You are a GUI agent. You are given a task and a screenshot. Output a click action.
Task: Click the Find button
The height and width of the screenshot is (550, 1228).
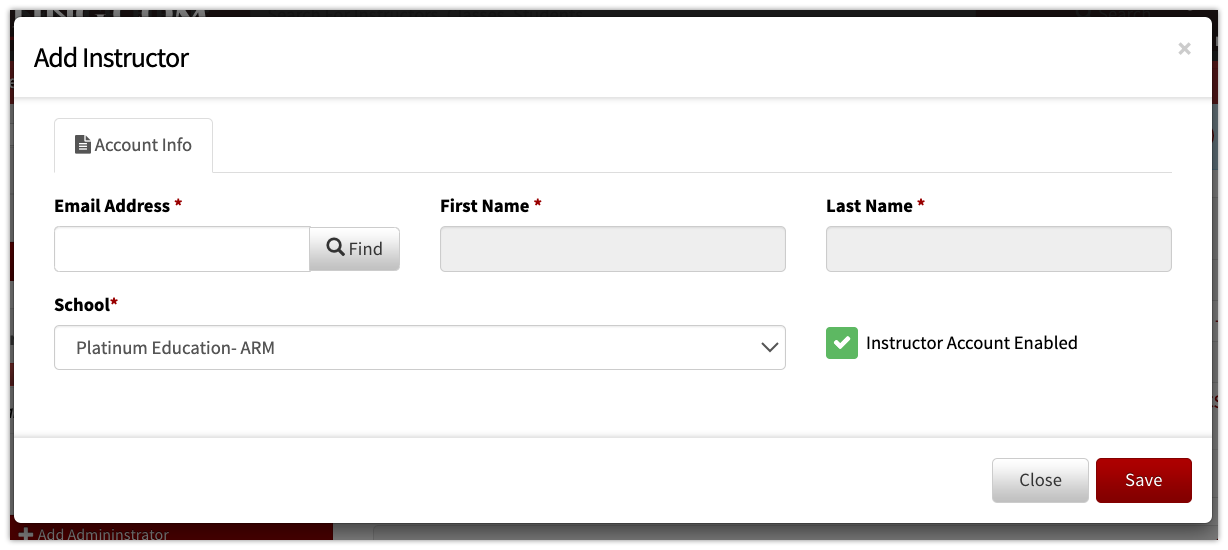click(x=354, y=249)
